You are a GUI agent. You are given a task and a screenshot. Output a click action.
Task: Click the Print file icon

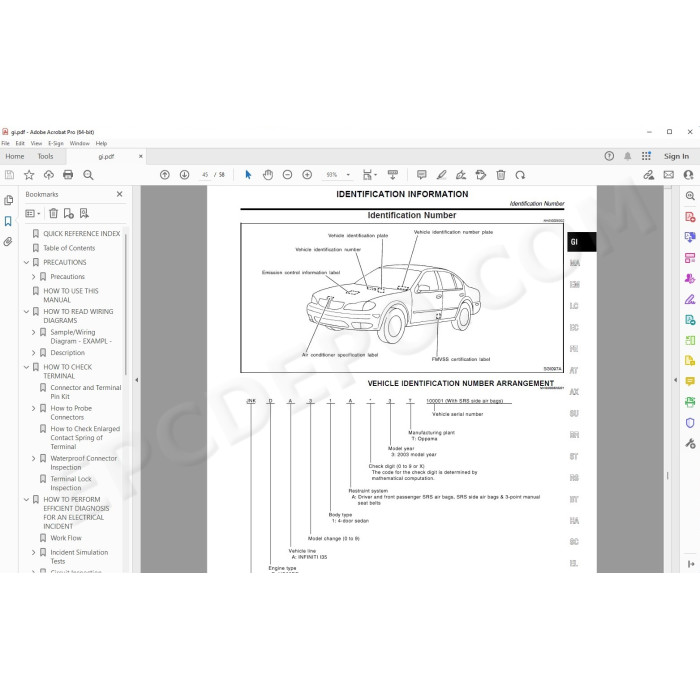pos(68,175)
